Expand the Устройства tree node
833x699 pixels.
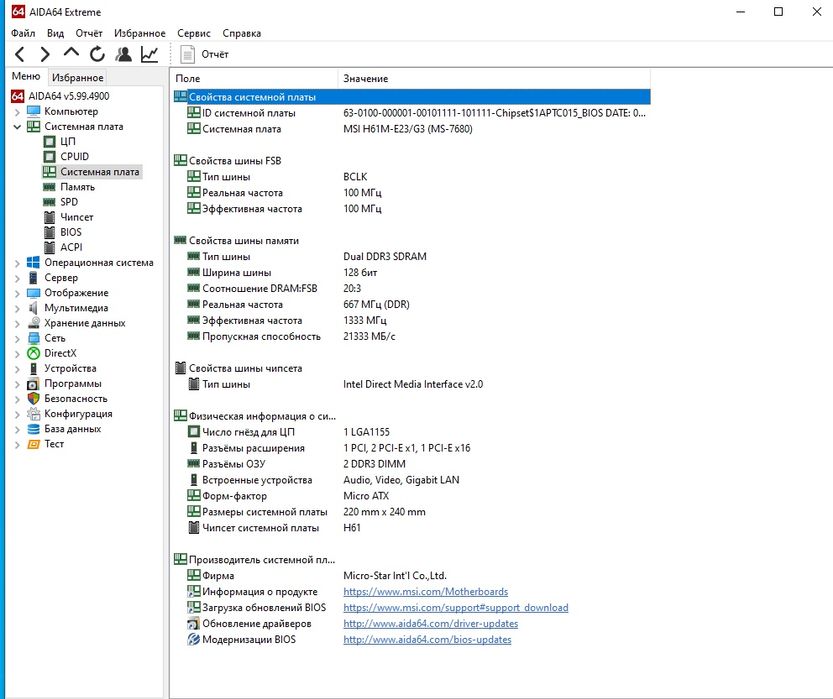point(17,369)
